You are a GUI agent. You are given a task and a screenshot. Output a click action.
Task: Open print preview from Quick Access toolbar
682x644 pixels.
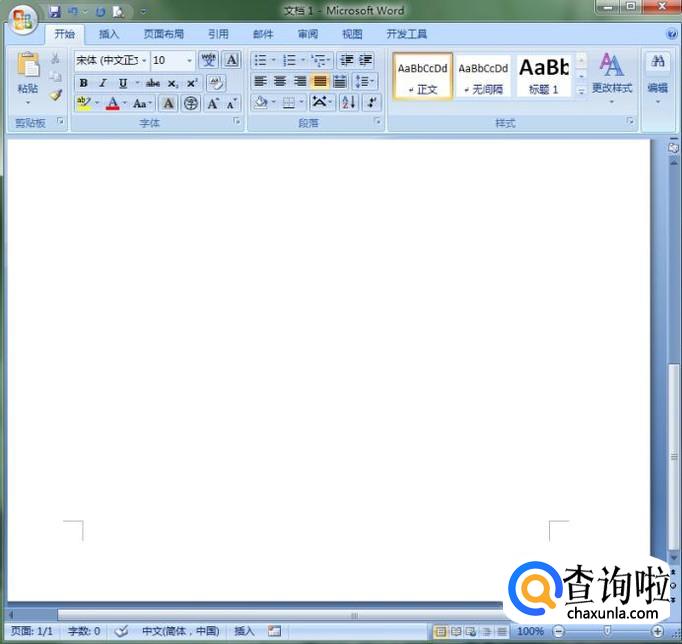tap(118, 12)
